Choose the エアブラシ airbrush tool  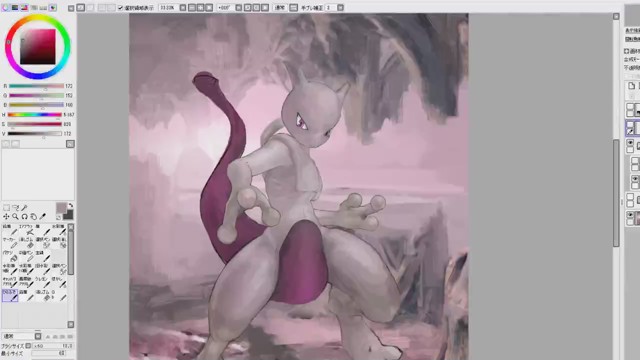(27, 229)
